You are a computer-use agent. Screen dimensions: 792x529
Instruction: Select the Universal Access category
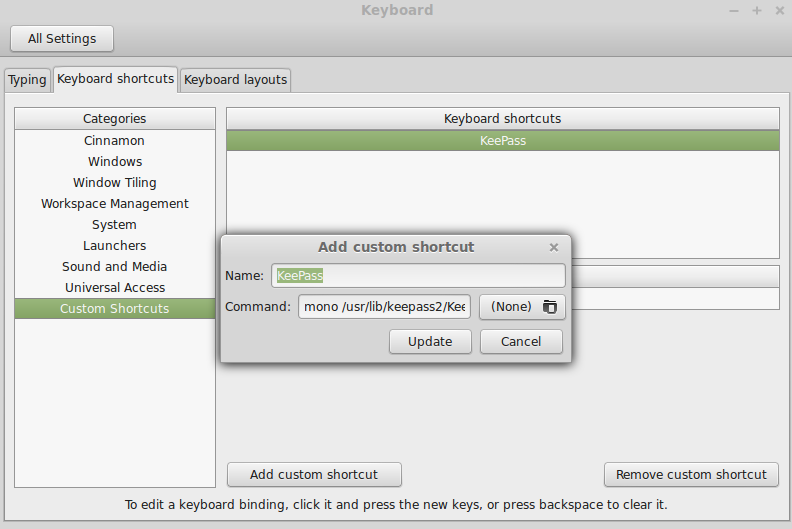114,288
